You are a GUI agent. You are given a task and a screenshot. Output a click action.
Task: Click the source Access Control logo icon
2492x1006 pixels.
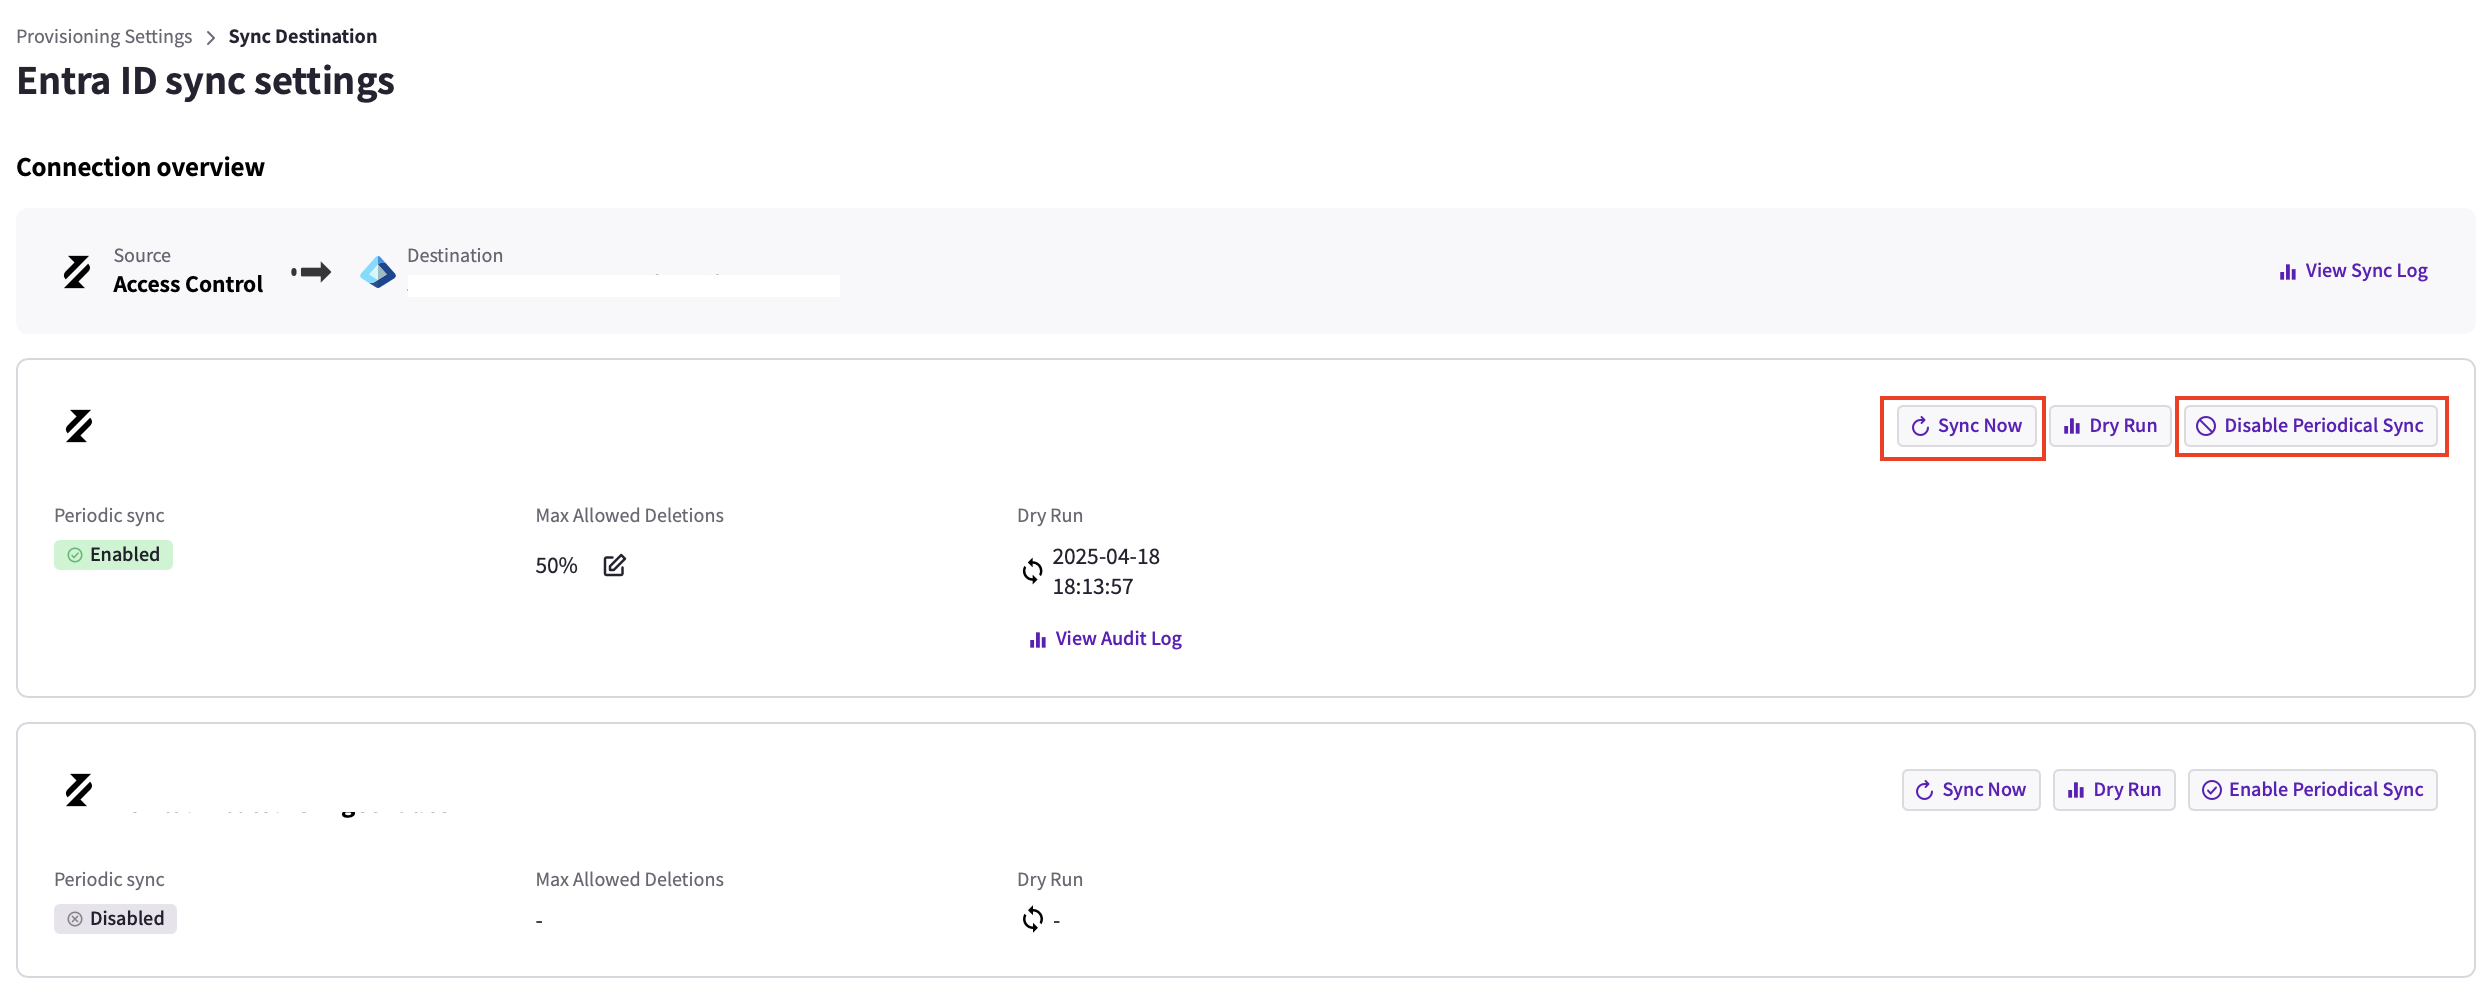tap(77, 272)
